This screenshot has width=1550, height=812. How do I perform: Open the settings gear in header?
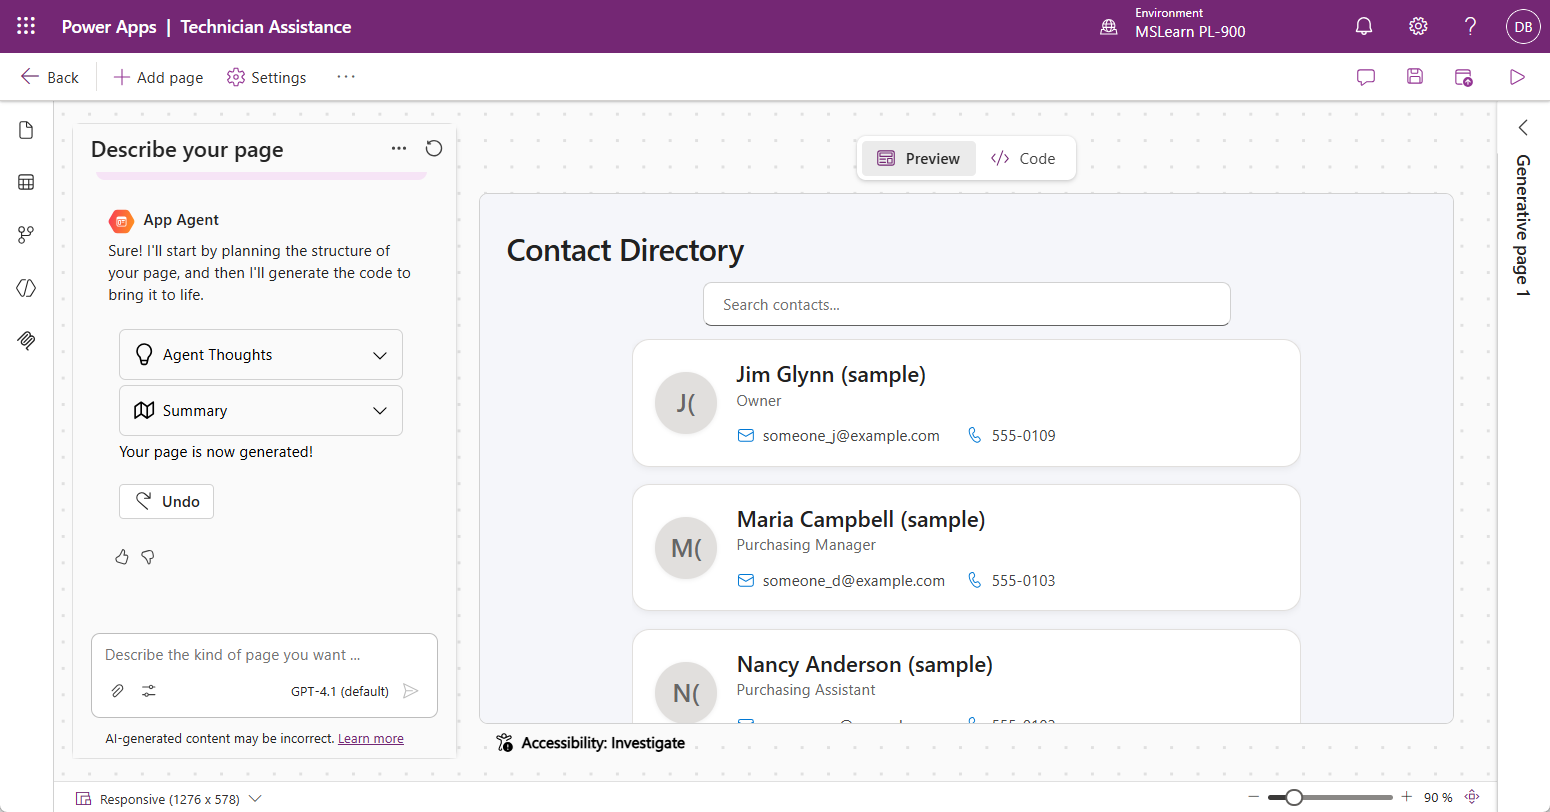pyautogui.click(x=1418, y=27)
